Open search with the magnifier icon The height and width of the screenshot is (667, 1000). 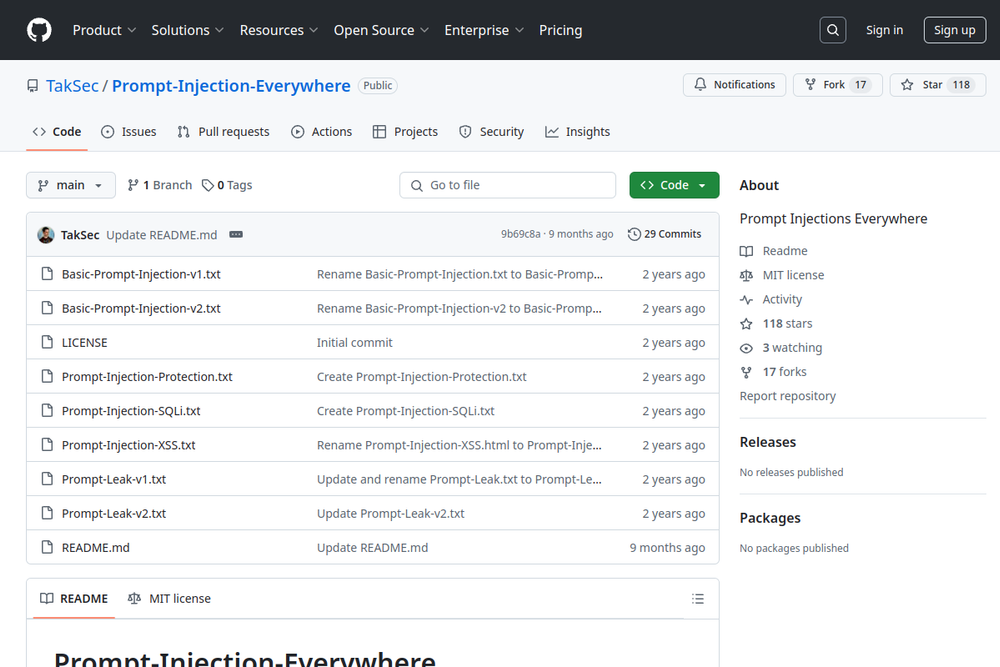pyautogui.click(x=832, y=30)
